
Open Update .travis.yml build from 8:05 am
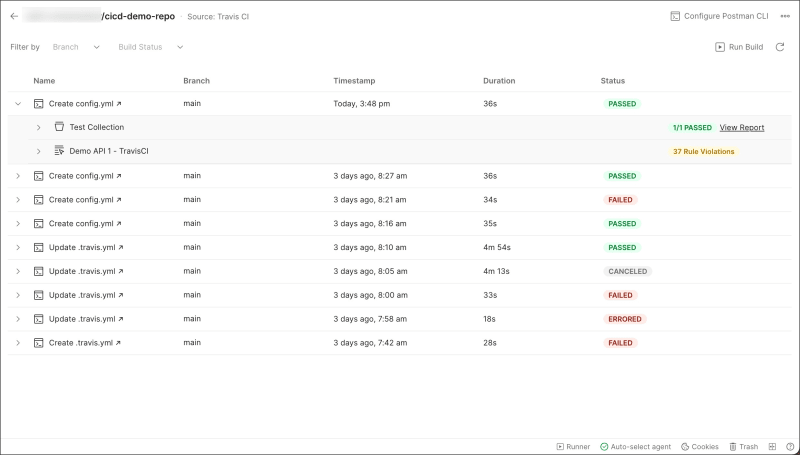click(86, 271)
